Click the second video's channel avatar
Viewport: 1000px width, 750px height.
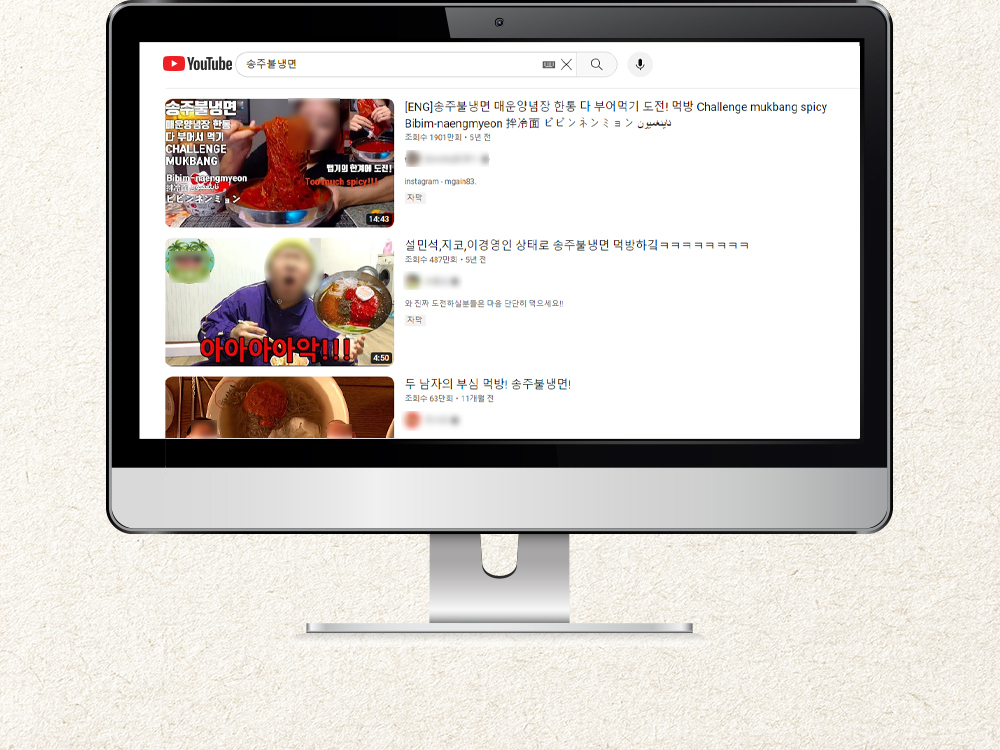[412, 281]
